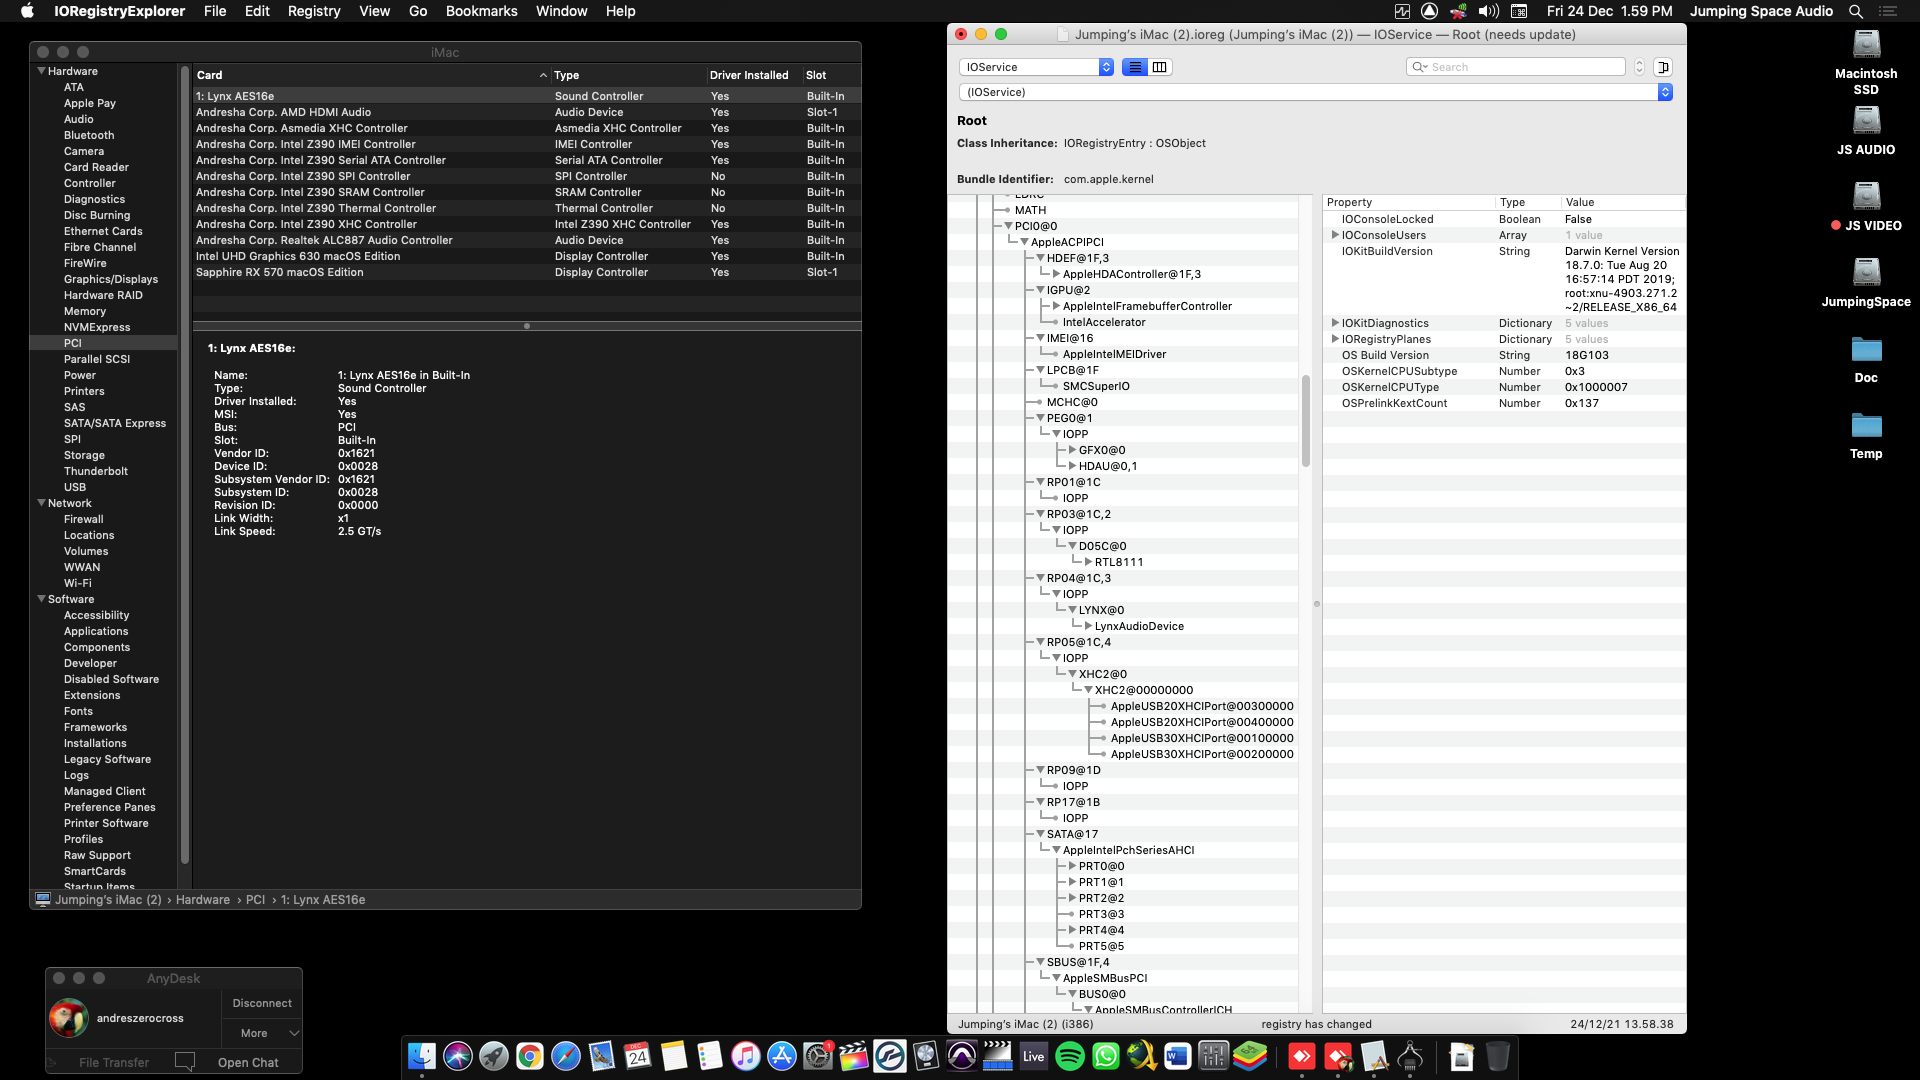Open Trash in the dock
Screen dimensions: 1920x1080
click(x=1497, y=1056)
